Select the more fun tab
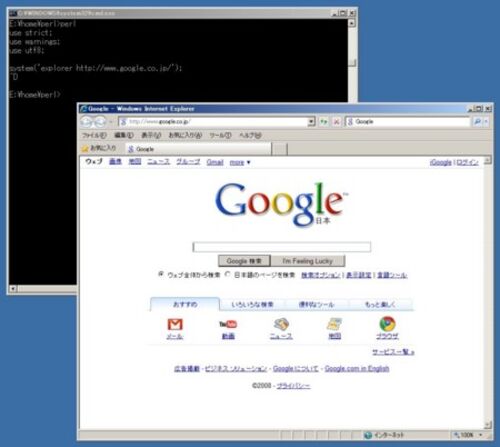 pyautogui.click(x=380, y=304)
